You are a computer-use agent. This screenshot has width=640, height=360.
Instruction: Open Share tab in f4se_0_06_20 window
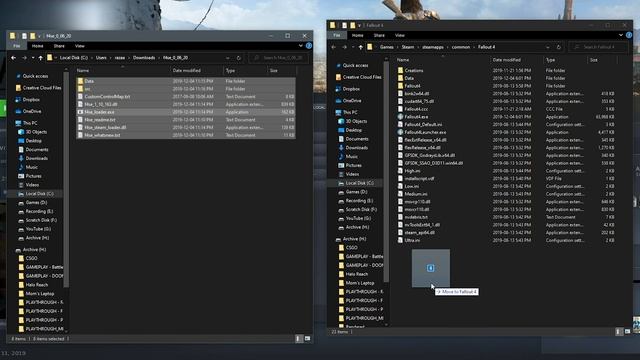pos(59,46)
